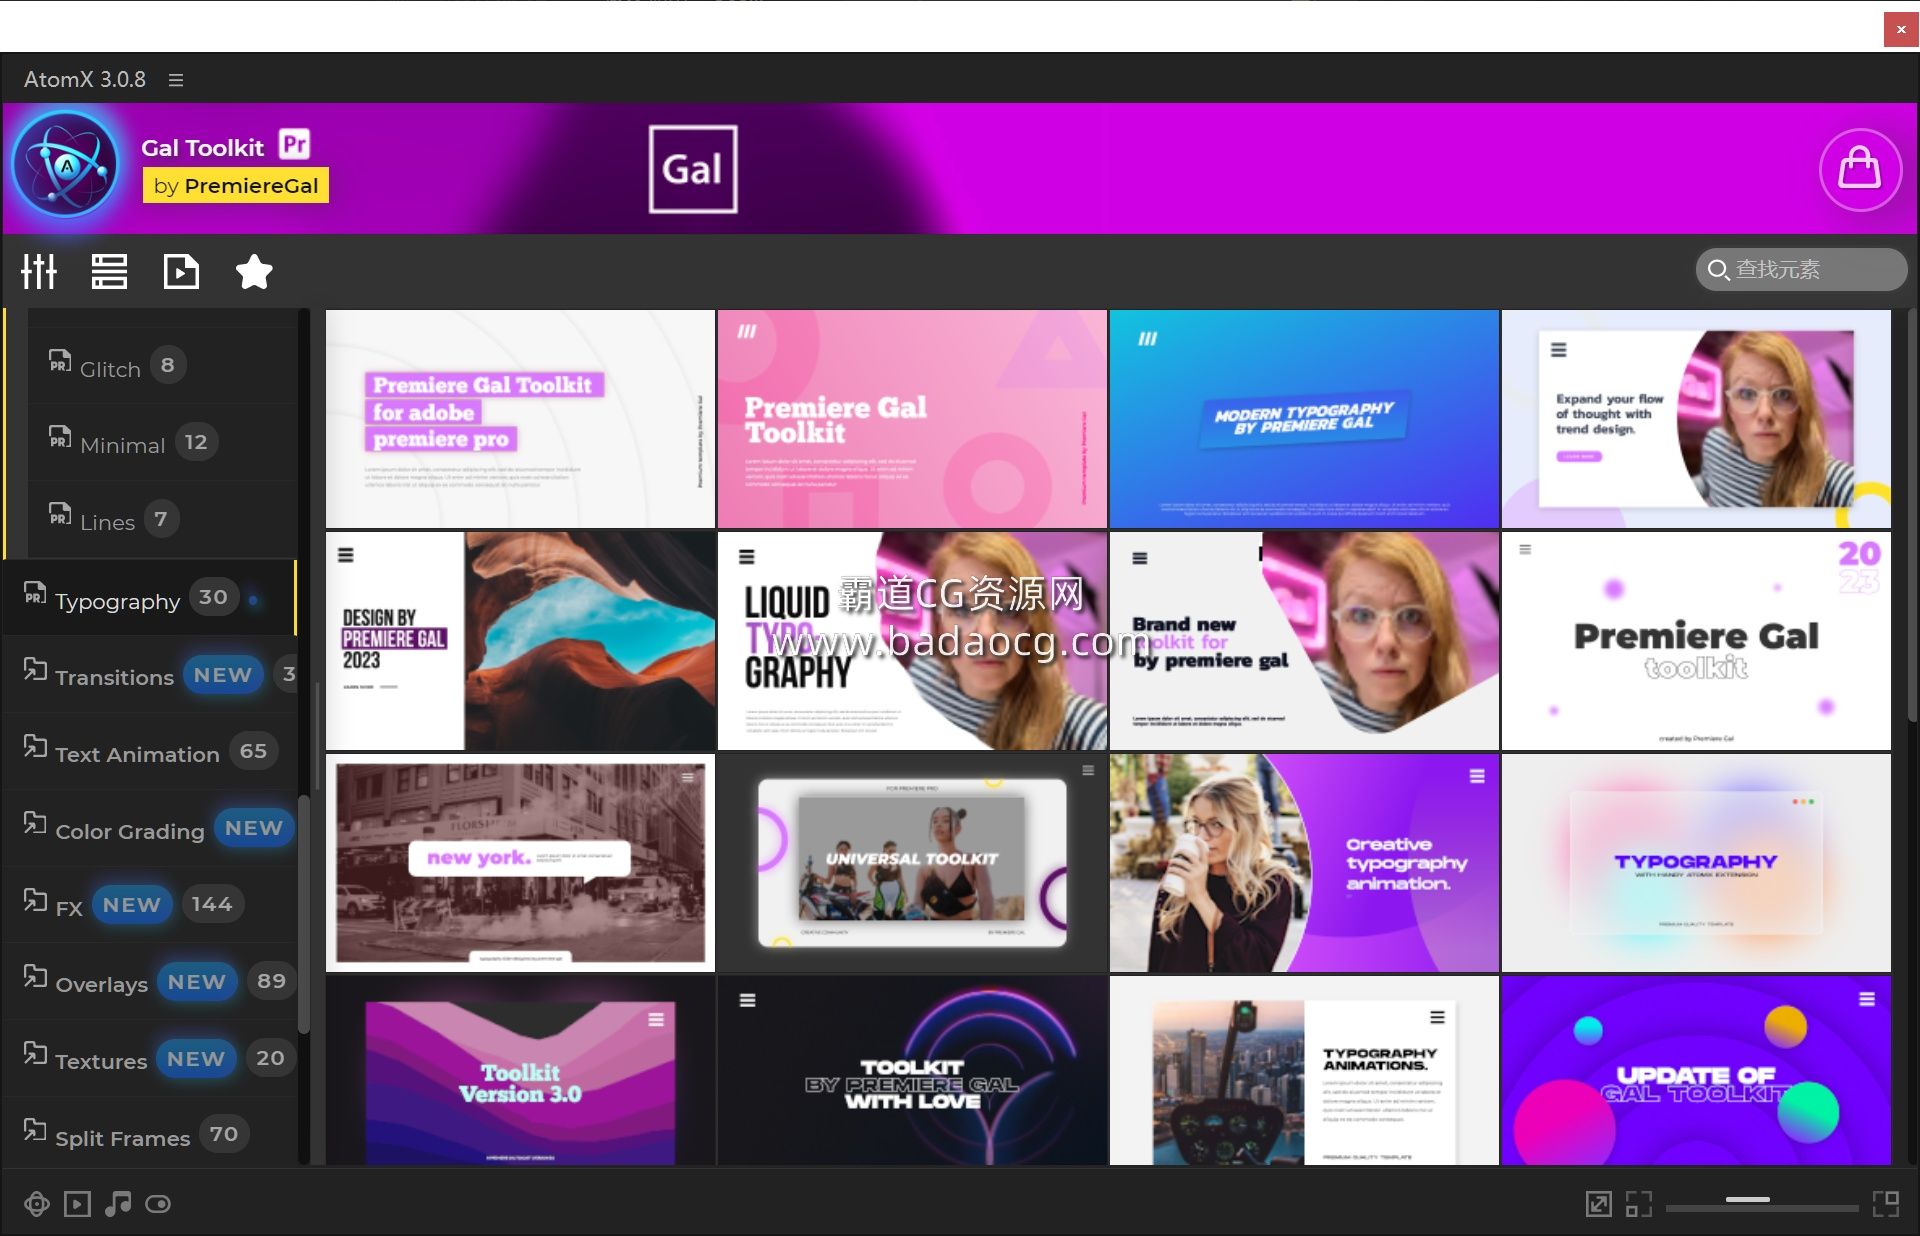The height and width of the screenshot is (1236, 1920).
Task: Click the footer video play box icon
Action: [77, 1204]
